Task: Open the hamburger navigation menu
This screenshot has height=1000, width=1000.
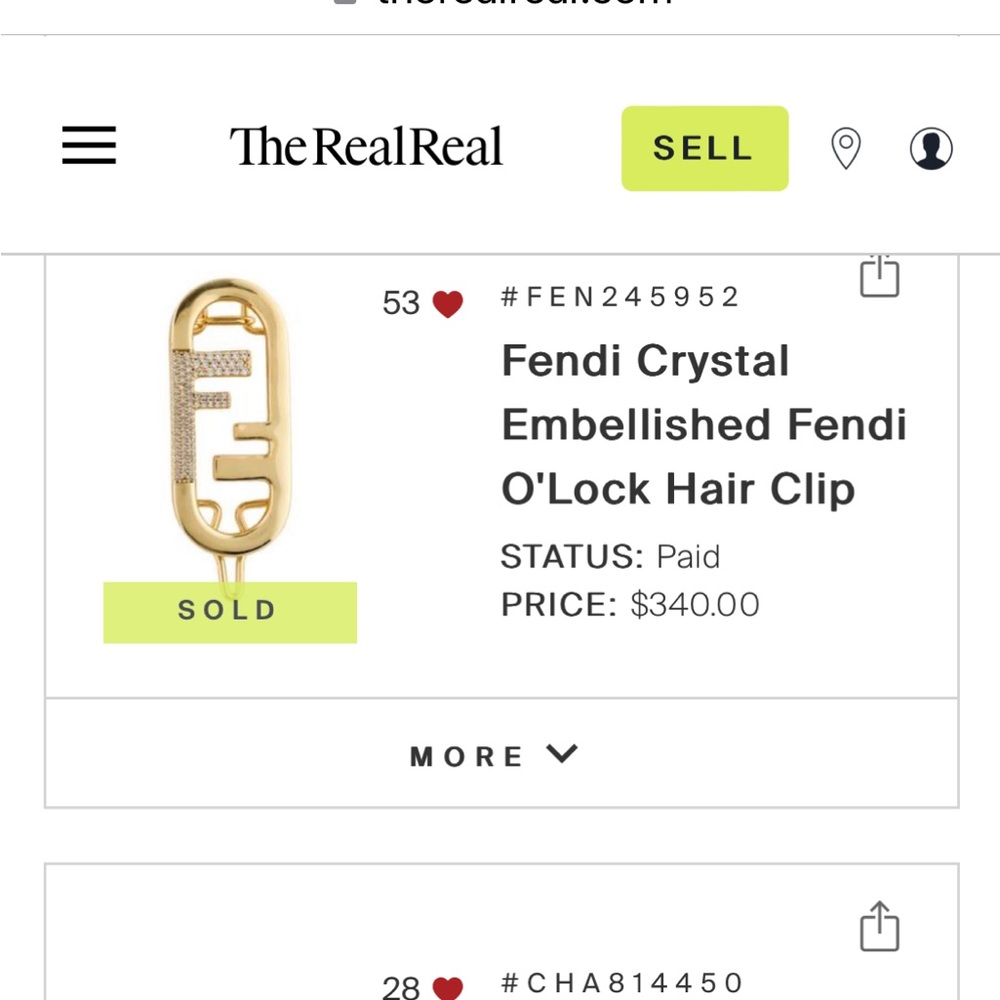Action: coord(88,146)
